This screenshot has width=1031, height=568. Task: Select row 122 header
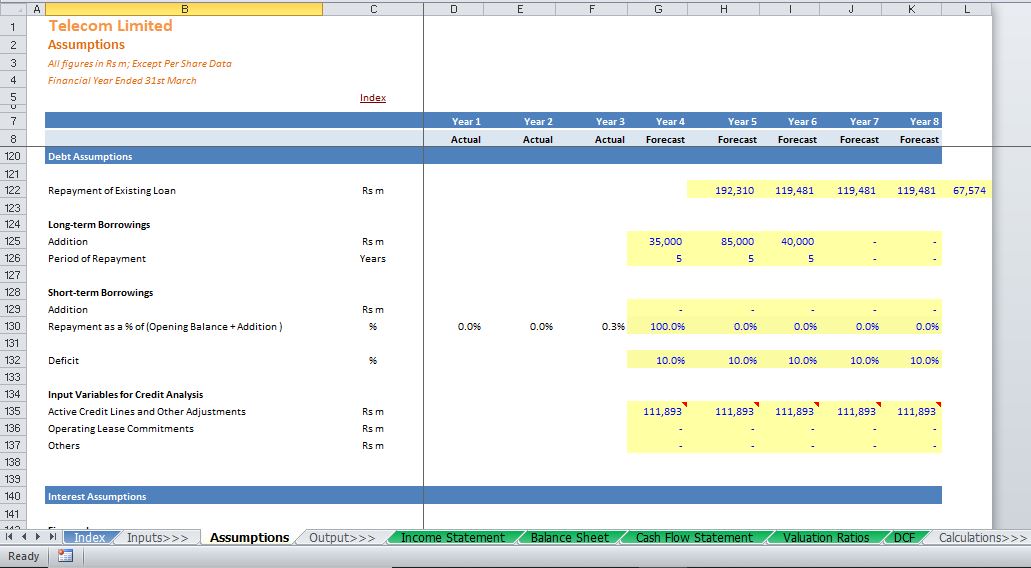coord(12,191)
